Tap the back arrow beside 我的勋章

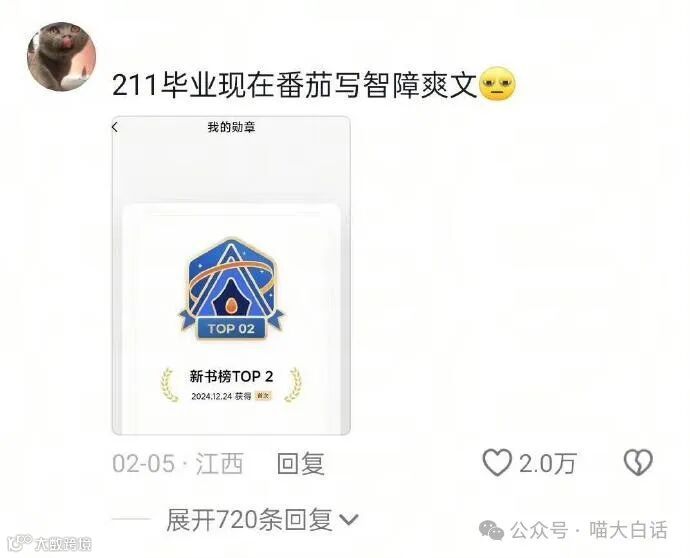click(115, 127)
